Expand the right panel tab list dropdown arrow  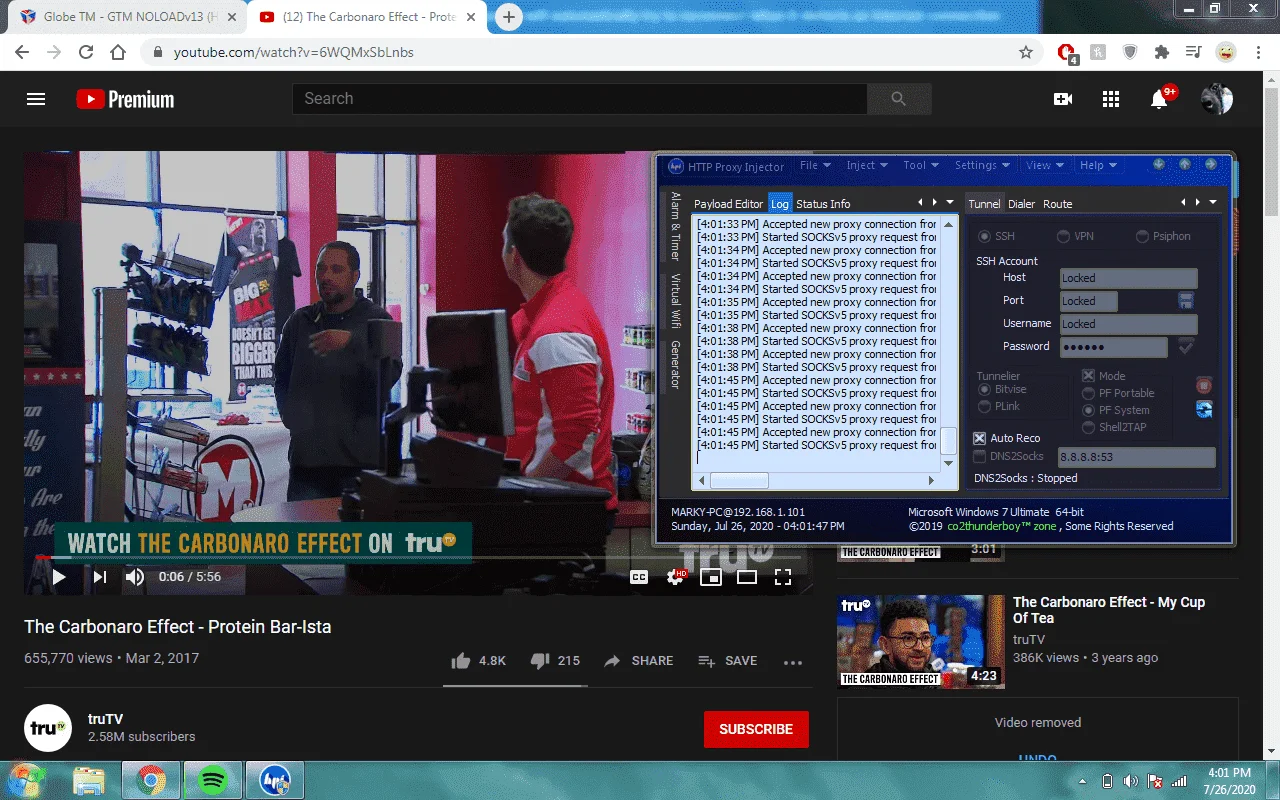(1213, 203)
